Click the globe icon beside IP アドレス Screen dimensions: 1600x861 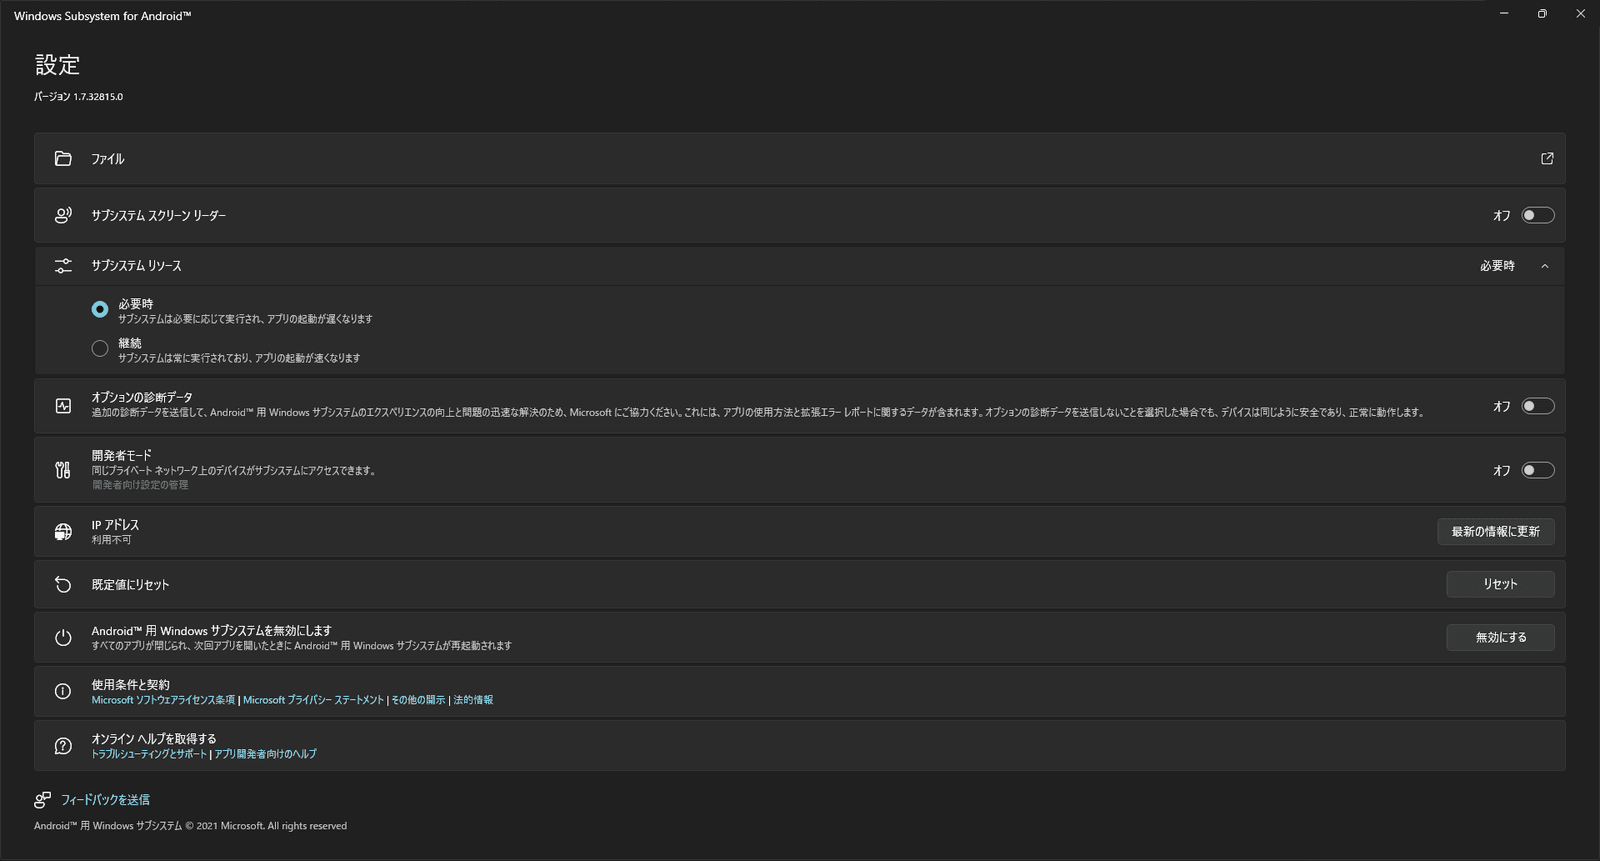pyautogui.click(x=63, y=532)
